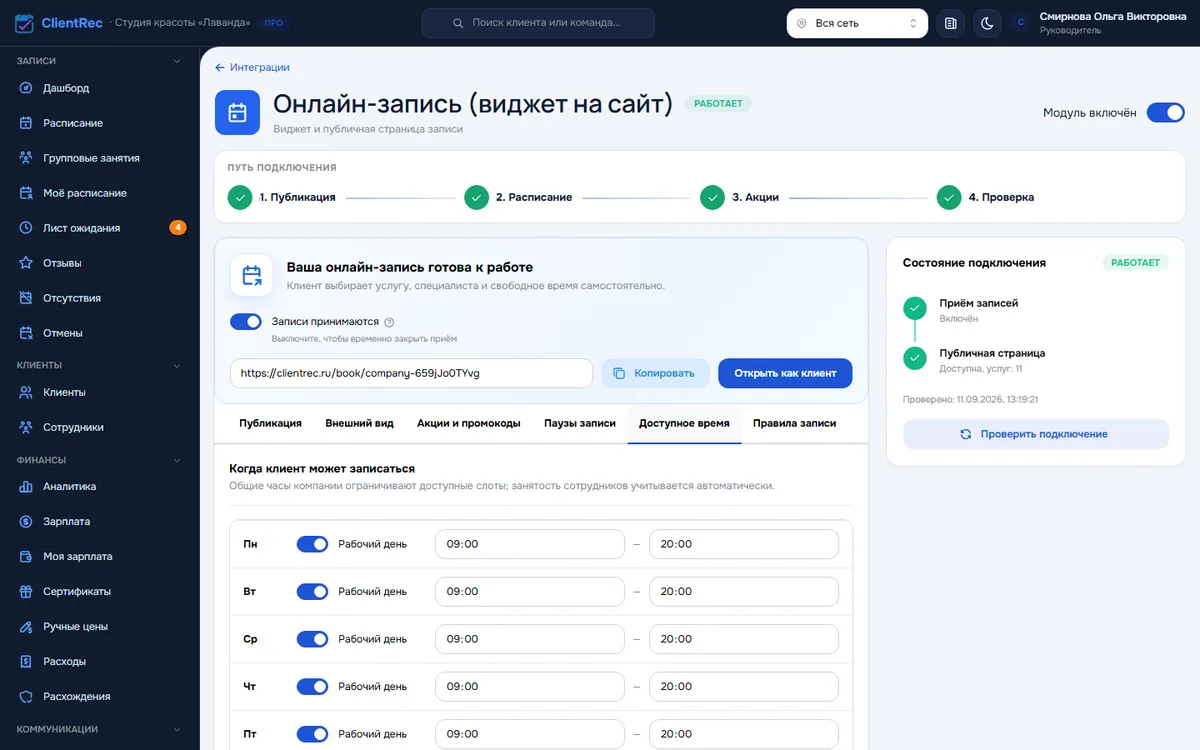The width and height of the screenshot is (1200, 750).
Task: Switch to the Публикация tab
Action: pyautogui.click(x=270, y=423)
